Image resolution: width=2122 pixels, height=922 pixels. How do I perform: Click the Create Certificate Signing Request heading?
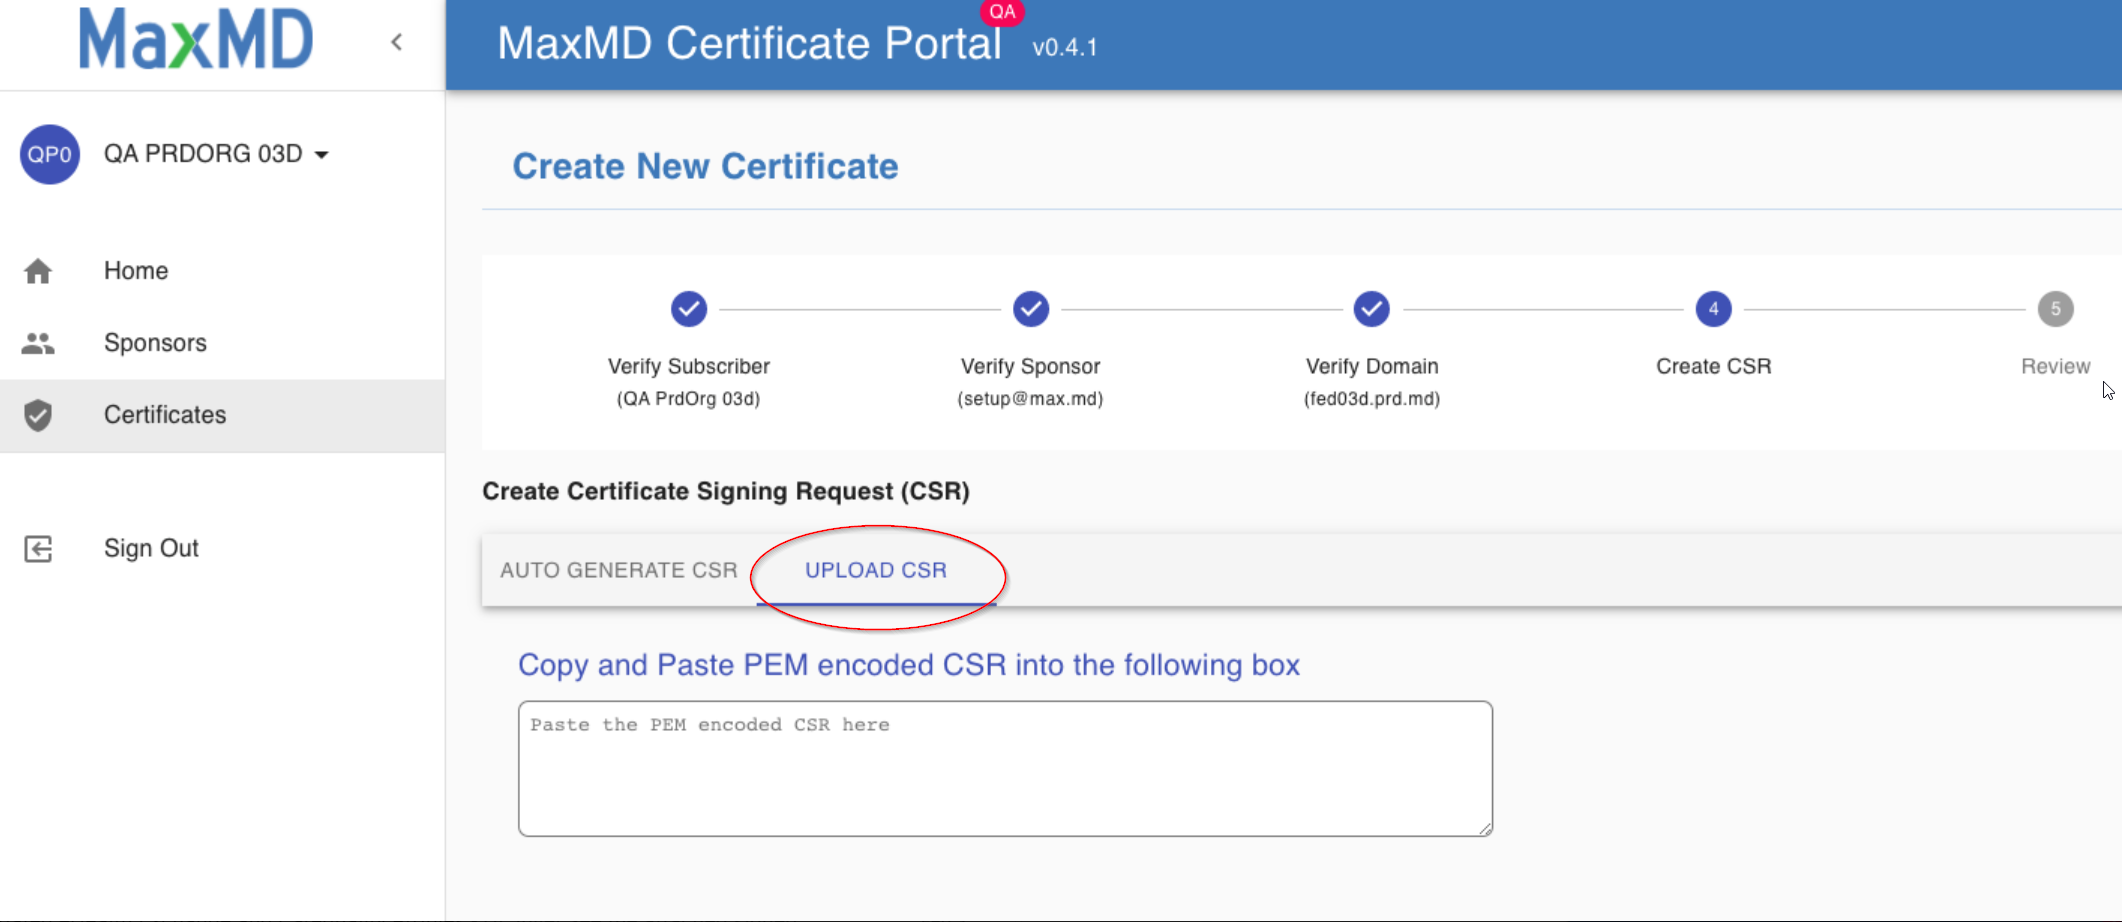[x=726, y=491]
